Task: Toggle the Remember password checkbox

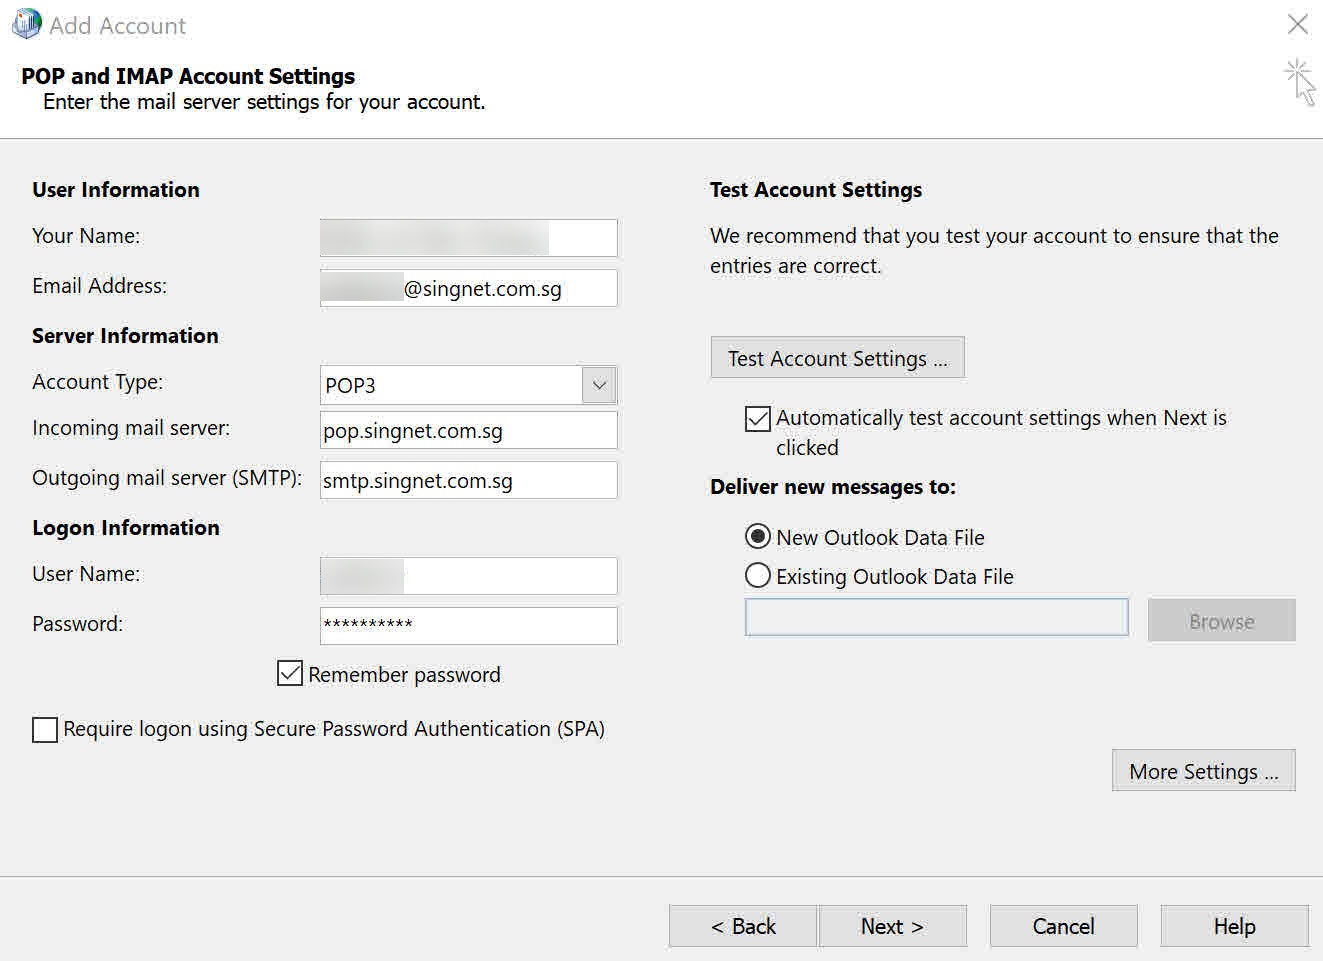Action: pyautogui.click(x=290, y=673)
